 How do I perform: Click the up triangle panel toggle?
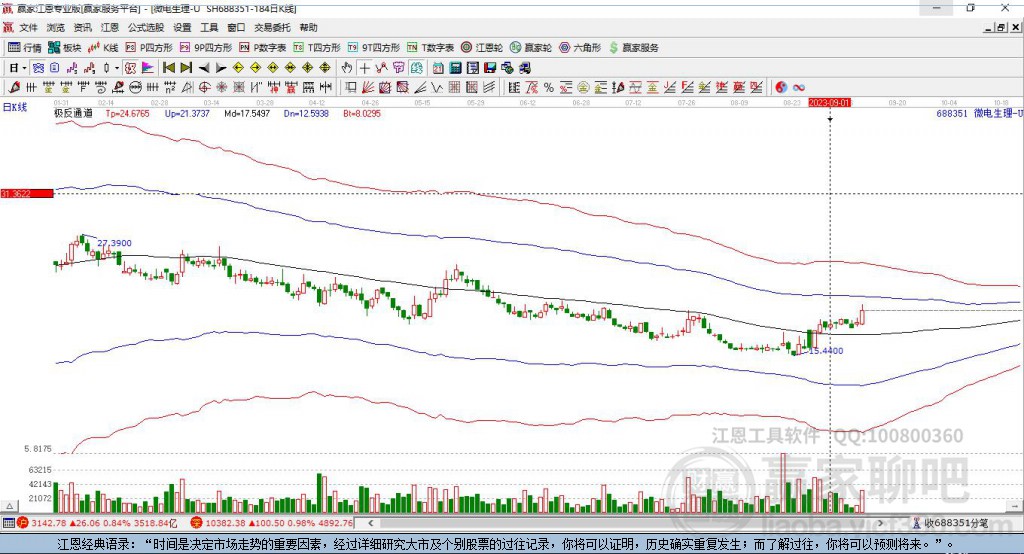9,506
